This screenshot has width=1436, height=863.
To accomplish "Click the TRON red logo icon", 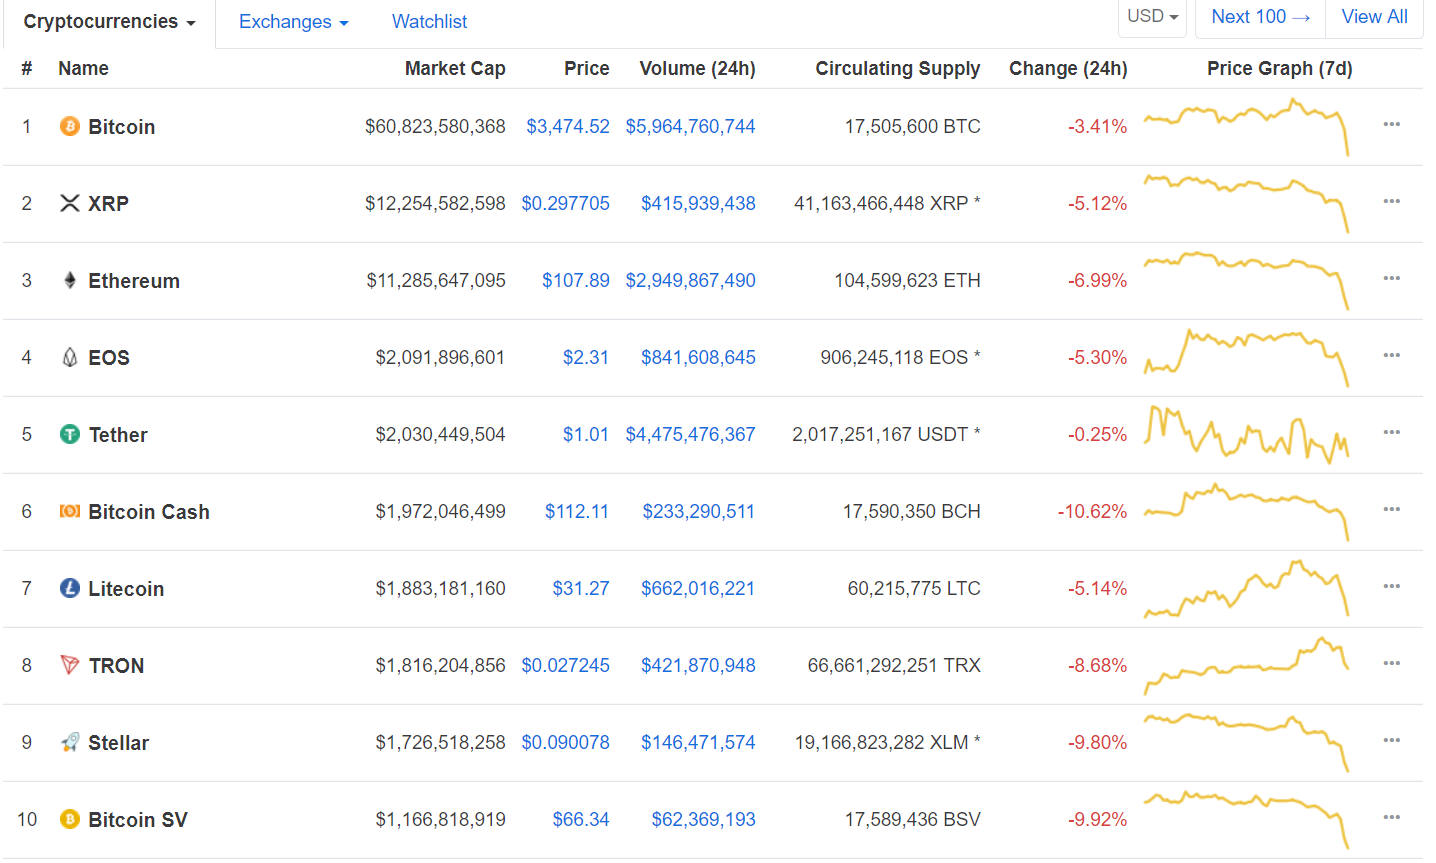I will 69,665.
